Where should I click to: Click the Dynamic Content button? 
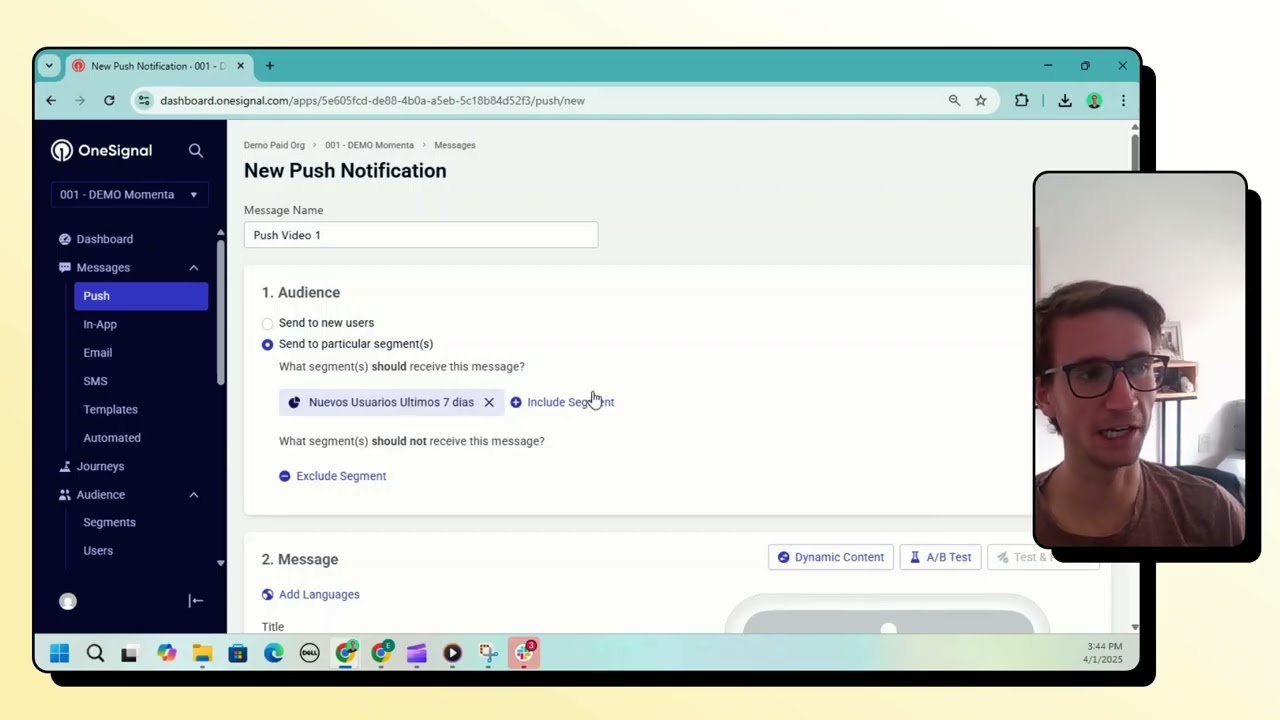[x=831, y=557]
